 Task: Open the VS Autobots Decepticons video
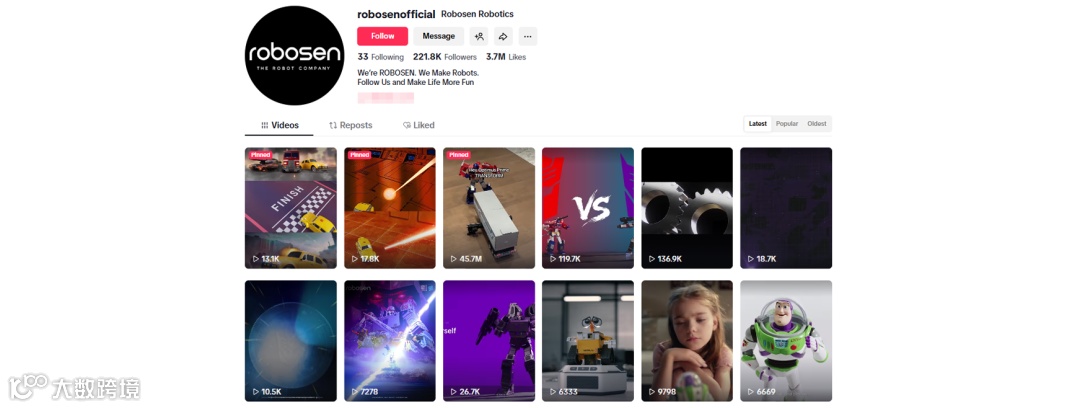(588, 208)
